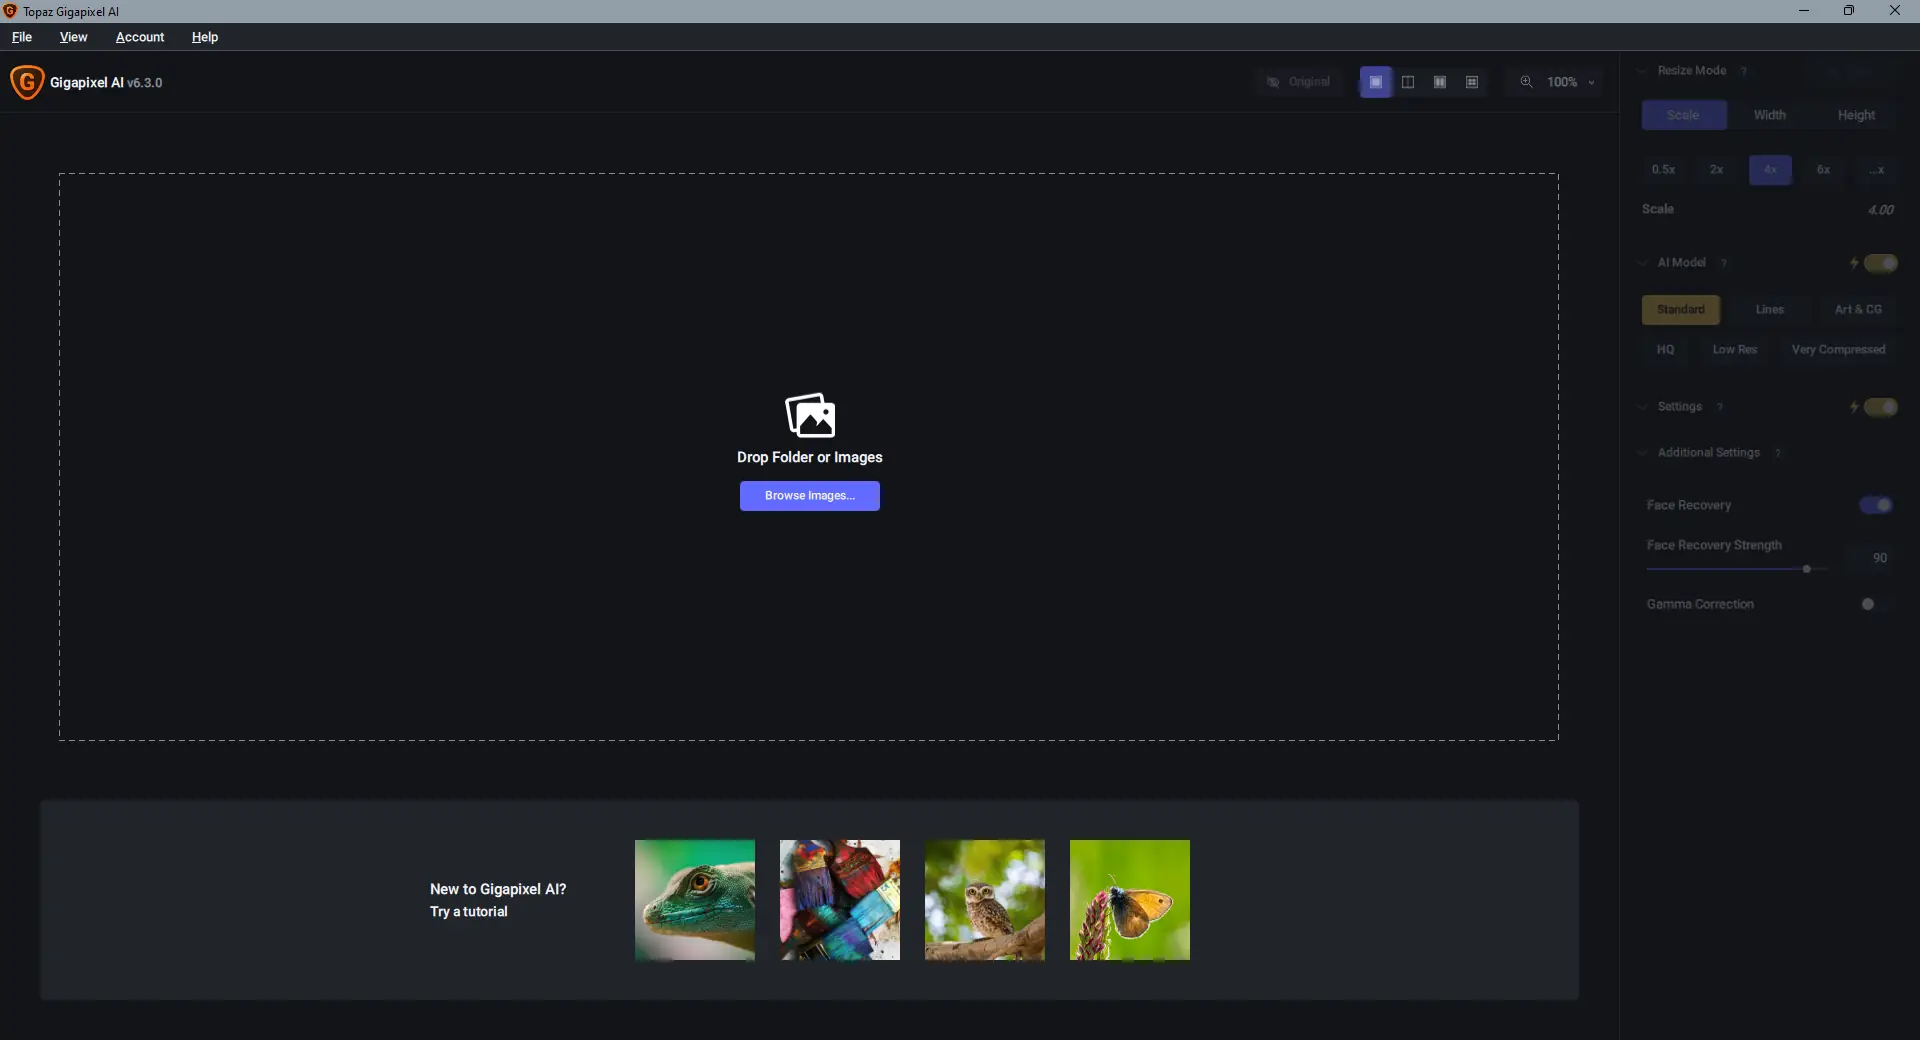Switch resize mode to Height tab
This screenshot has width=1920, height=1040.
tap(1856, 115)
